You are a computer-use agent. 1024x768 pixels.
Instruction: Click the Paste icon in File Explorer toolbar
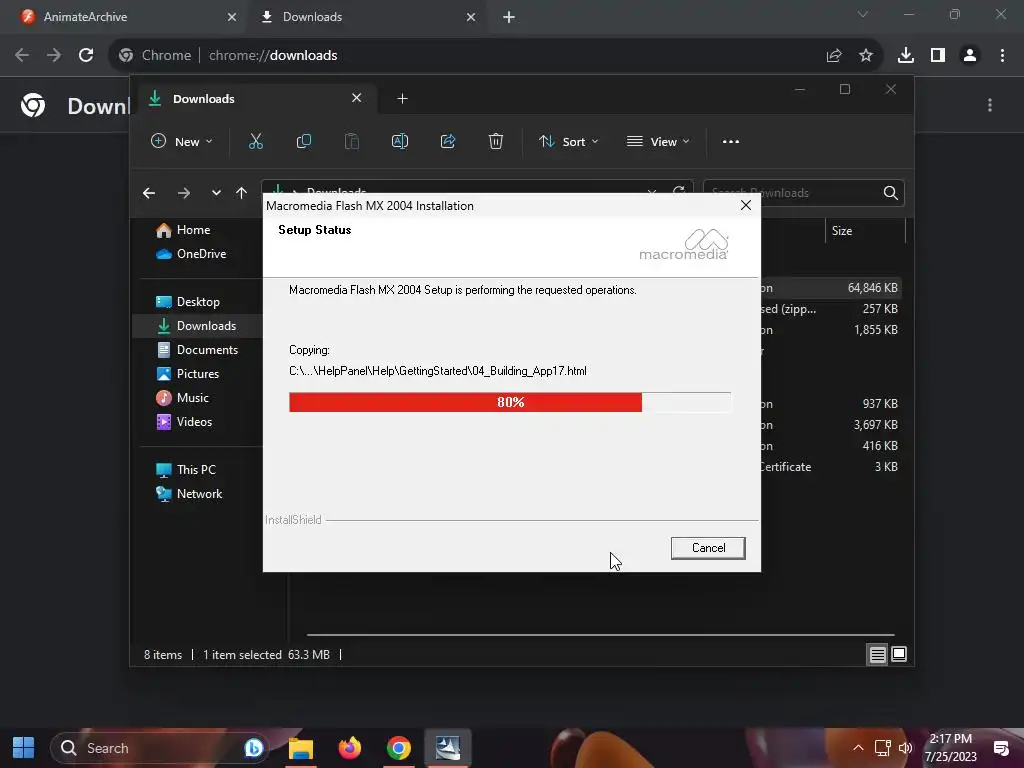(x=352, y=142)
